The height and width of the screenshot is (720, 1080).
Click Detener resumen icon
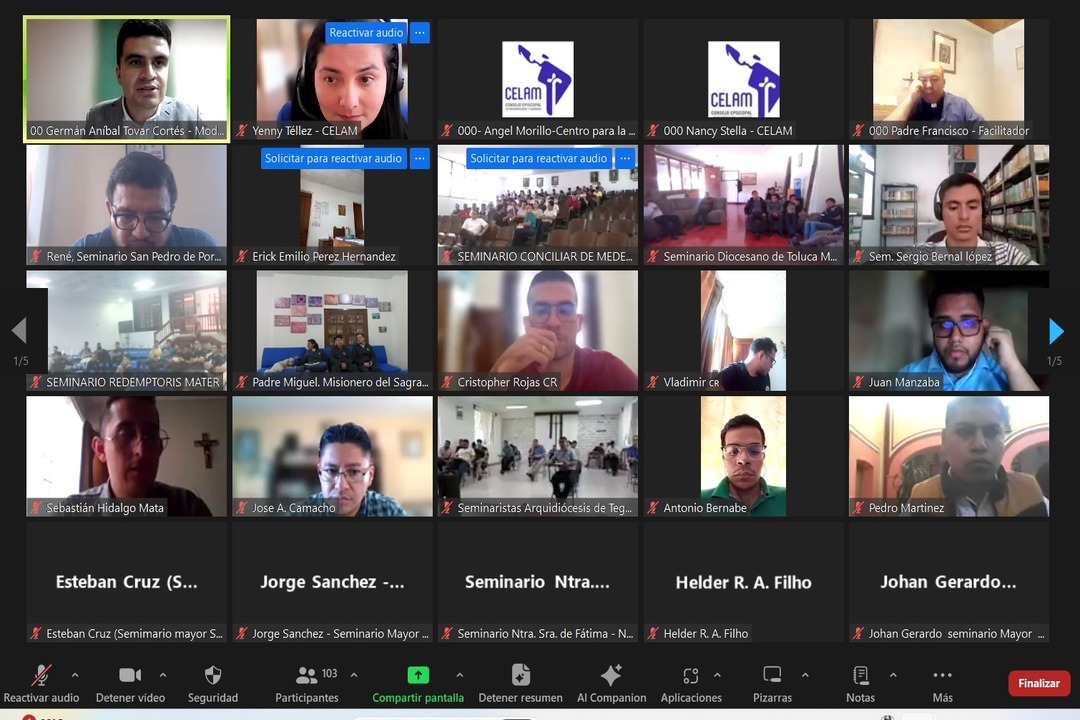click(520, 676)
